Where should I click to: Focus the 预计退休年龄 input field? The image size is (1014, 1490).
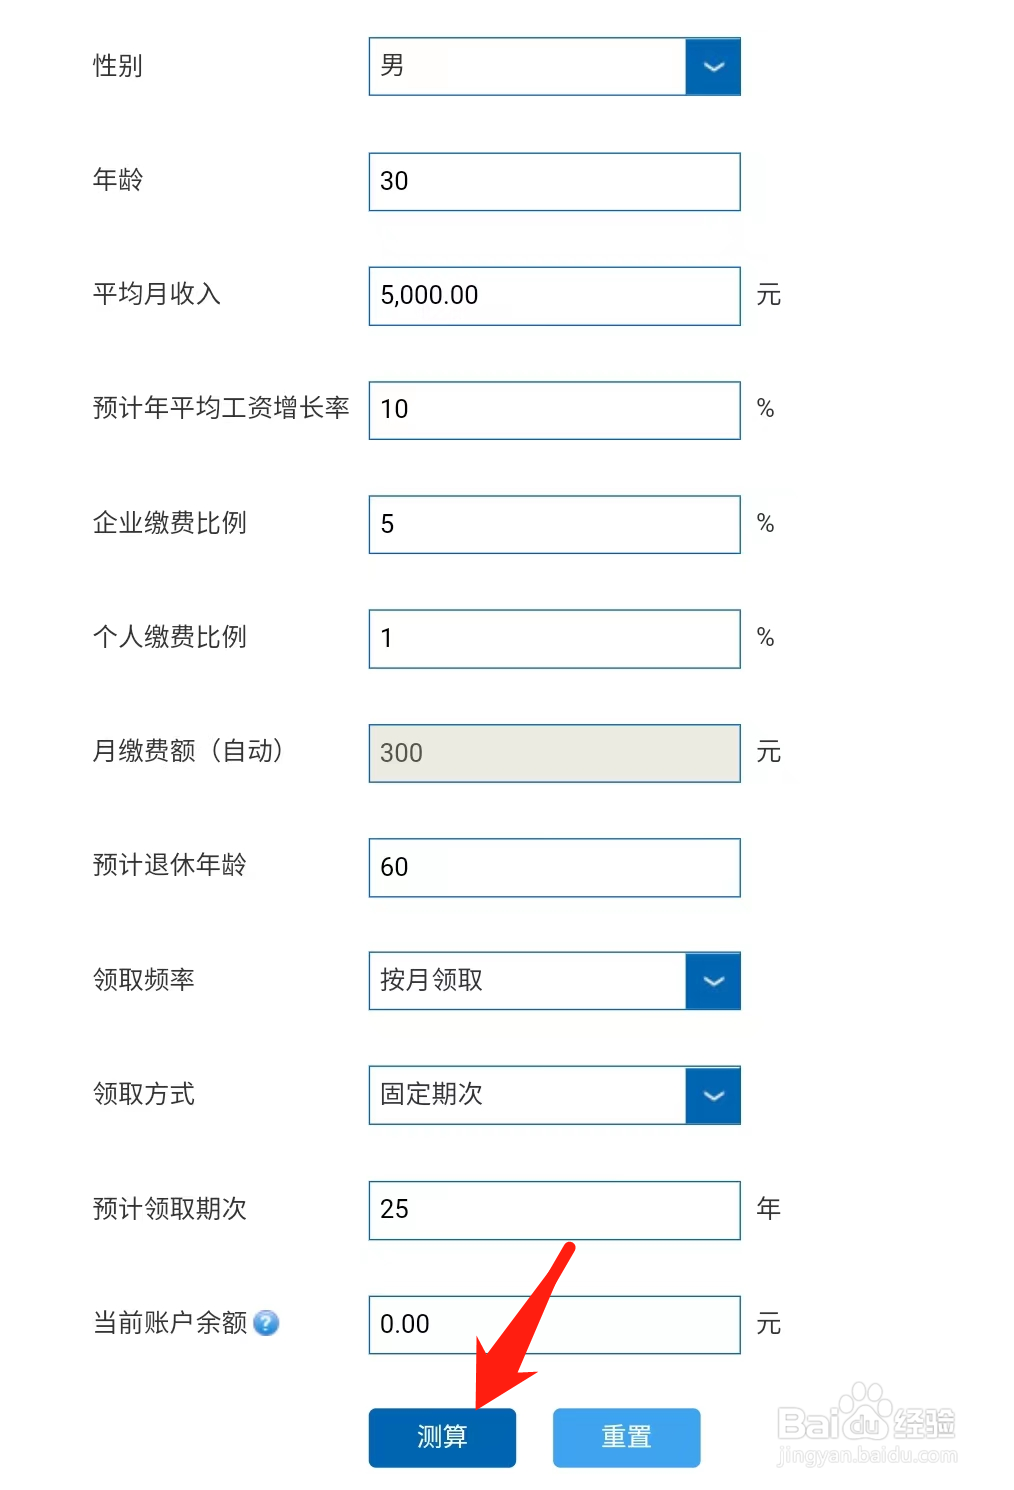(x=555, y=867)
